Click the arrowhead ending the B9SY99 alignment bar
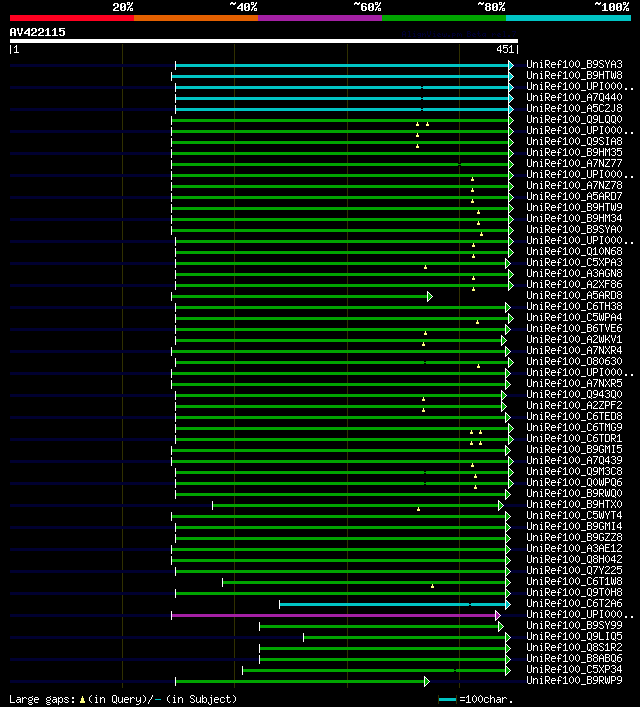 click(x=501, y=627)
